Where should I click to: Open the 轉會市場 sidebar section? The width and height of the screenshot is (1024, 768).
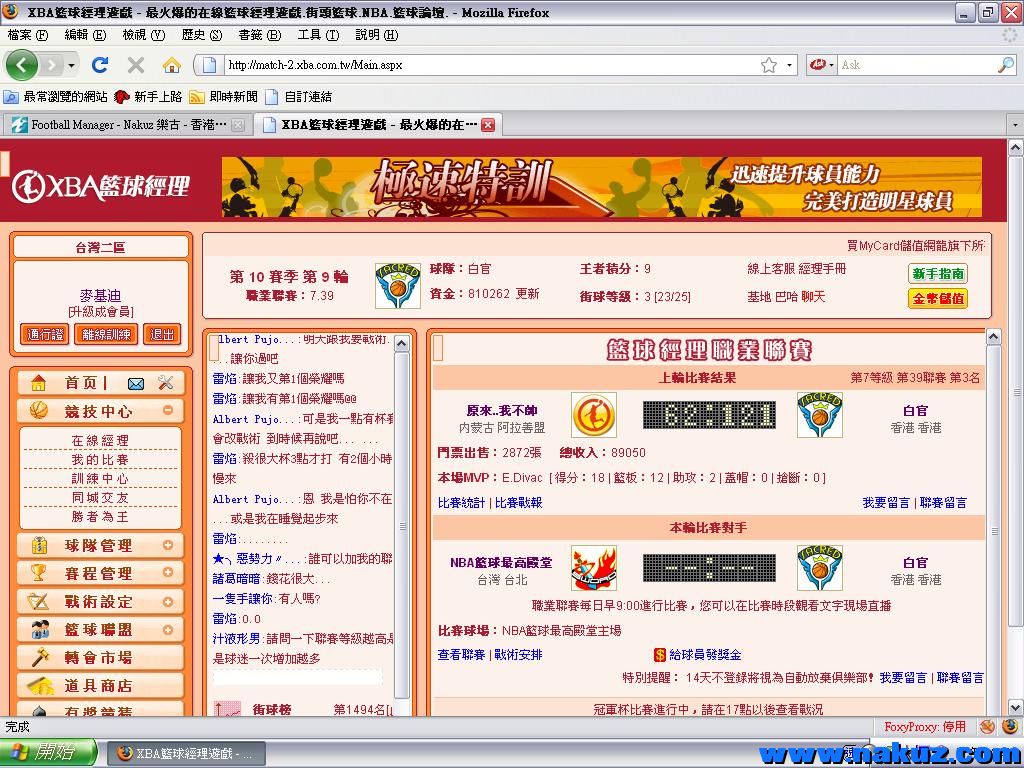pos(100,658)
